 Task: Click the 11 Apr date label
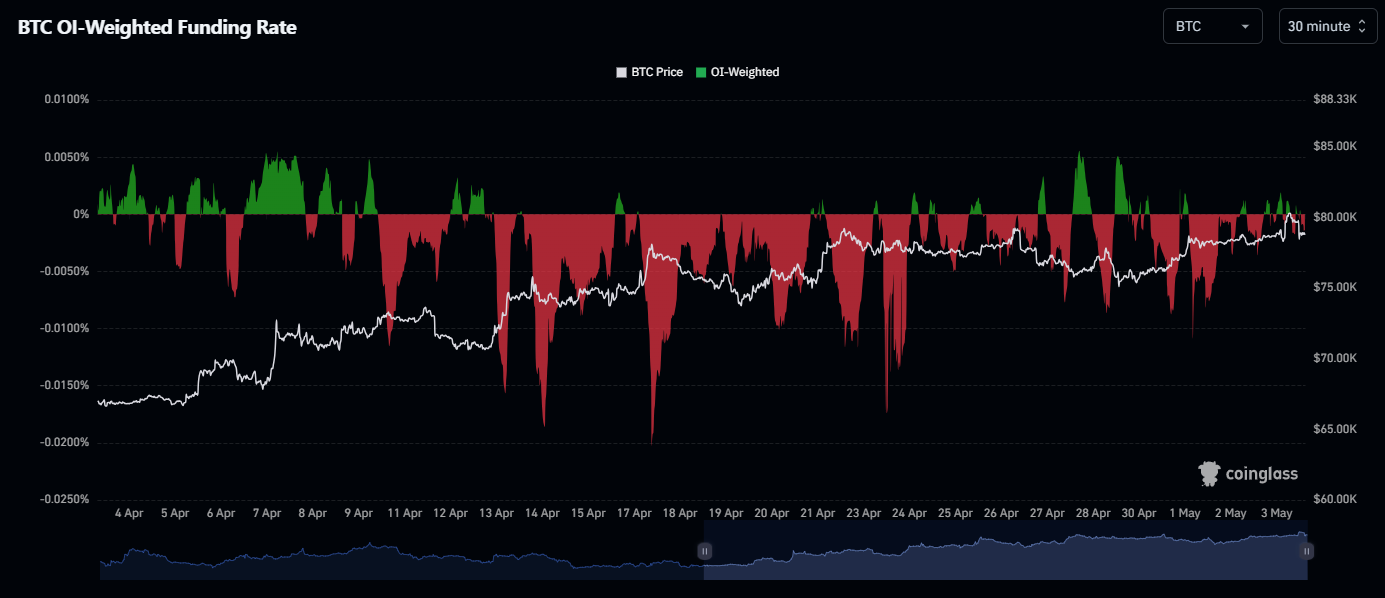404,513
